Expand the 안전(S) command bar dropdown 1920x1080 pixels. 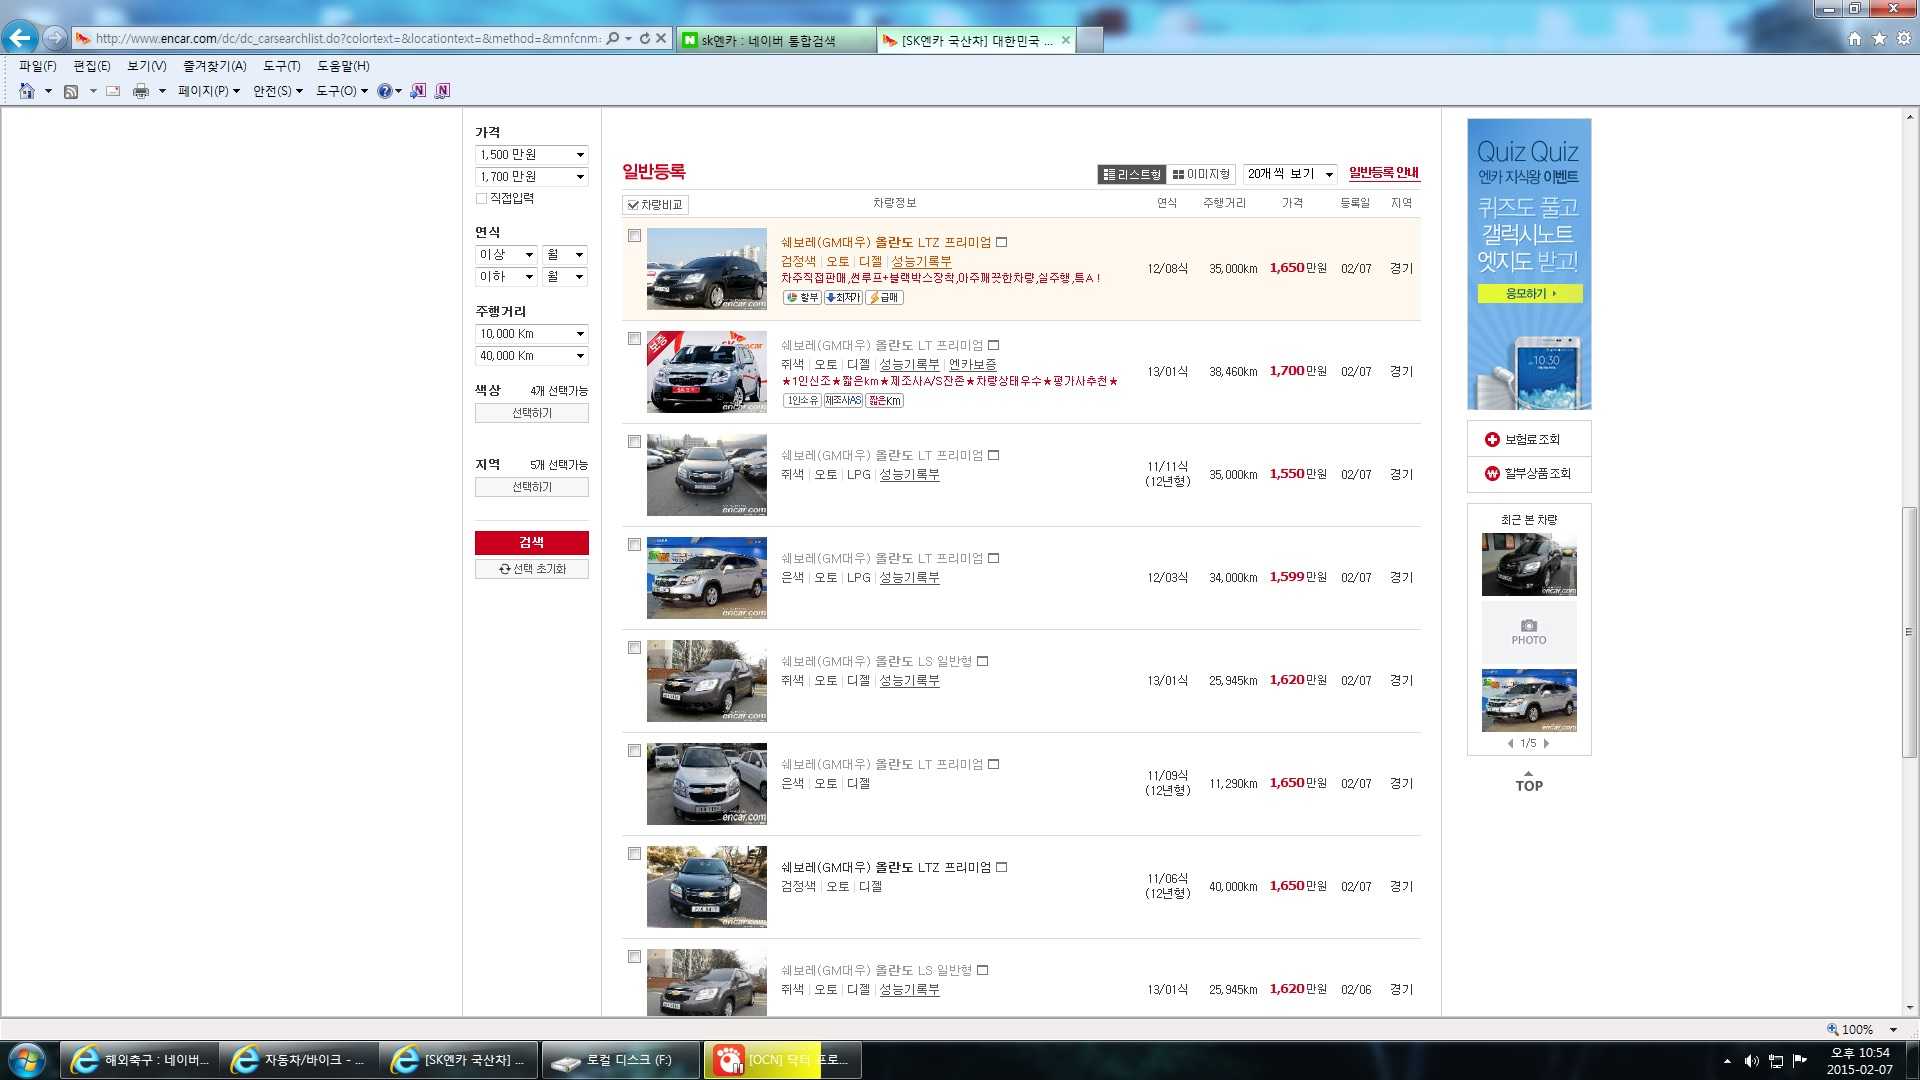tap(277, 91)
